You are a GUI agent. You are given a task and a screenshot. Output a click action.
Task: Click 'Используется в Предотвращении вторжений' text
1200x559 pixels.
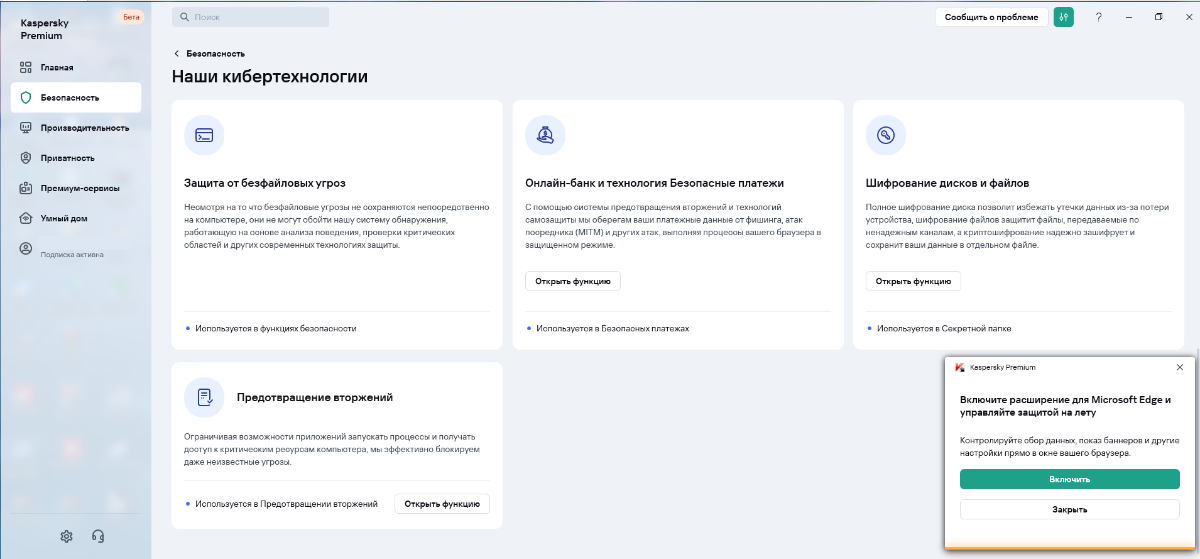click(287, 504)
